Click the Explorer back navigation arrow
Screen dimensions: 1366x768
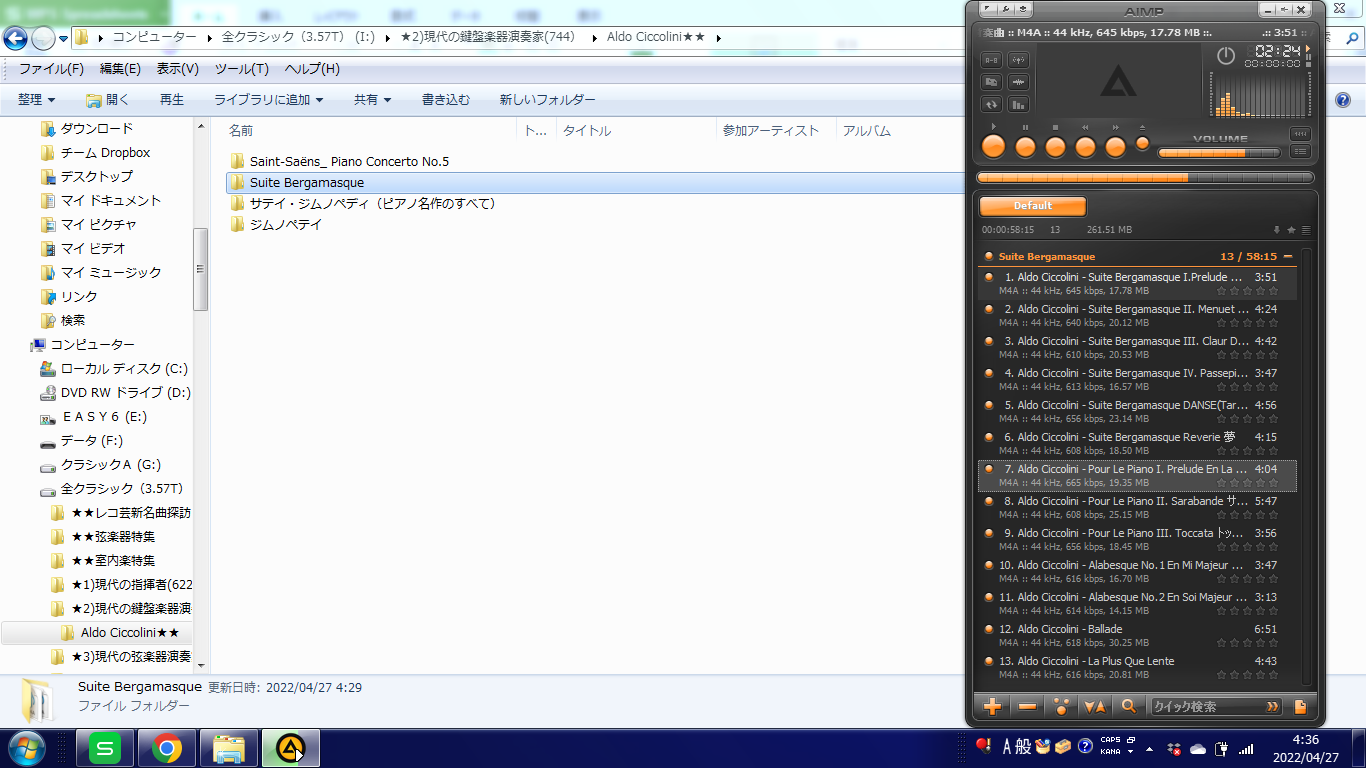(x=15, y=38)
